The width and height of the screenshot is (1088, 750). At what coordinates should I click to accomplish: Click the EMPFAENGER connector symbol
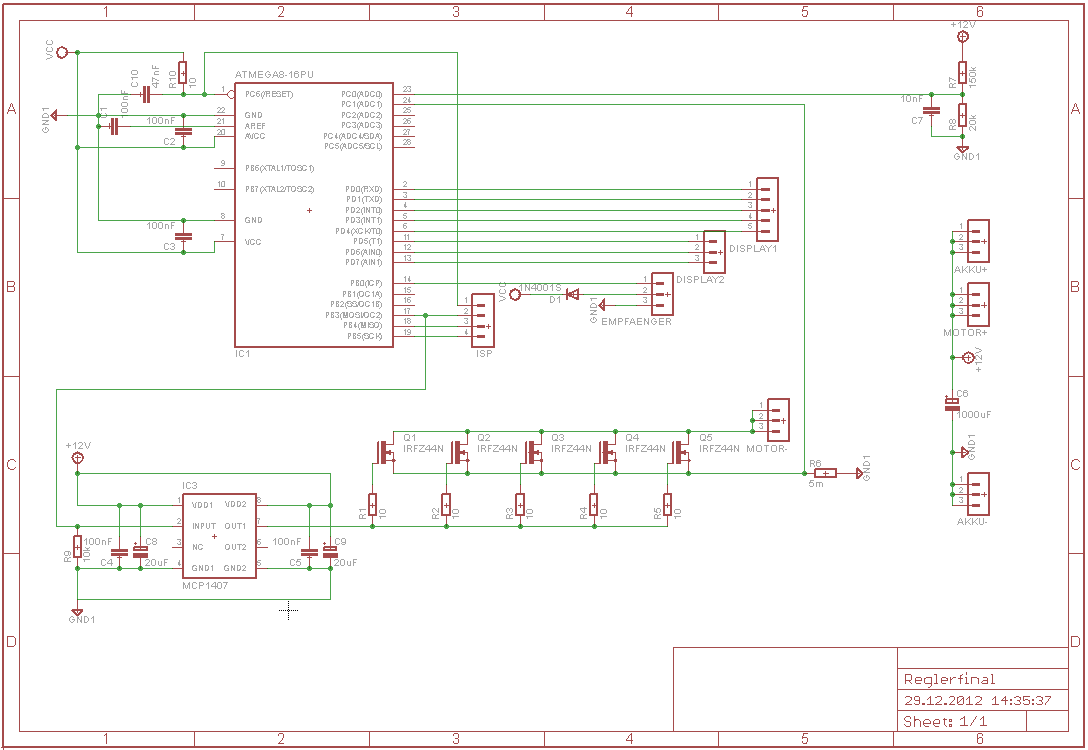click(x=661, y=294)
